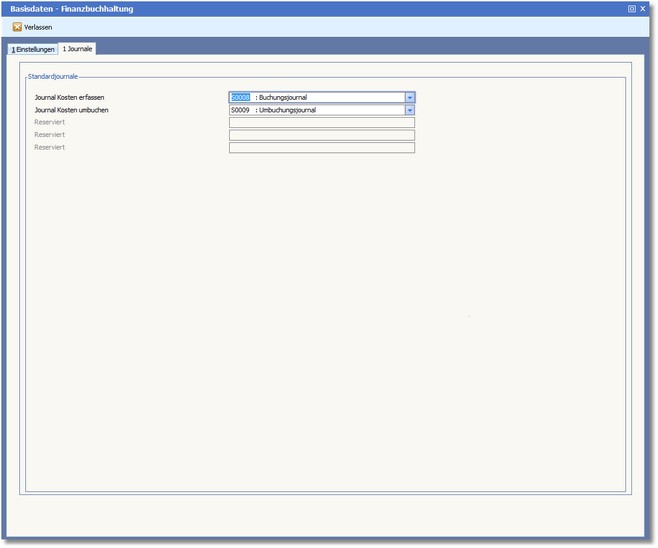Viewport: 658px width, 548px height.
Task: Click the first greyed-out Reserviert label
Action: (x=50, y=123)
